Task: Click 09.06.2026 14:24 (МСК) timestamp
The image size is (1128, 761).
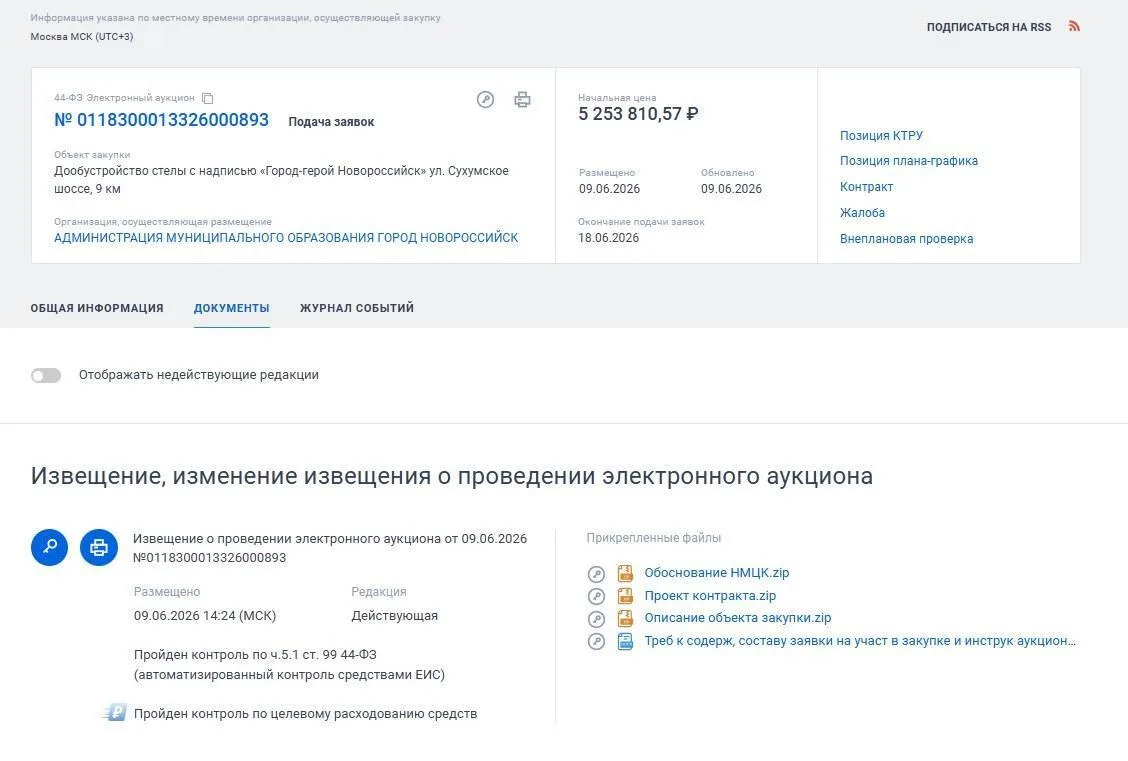Action: click(x=205, y=616)
